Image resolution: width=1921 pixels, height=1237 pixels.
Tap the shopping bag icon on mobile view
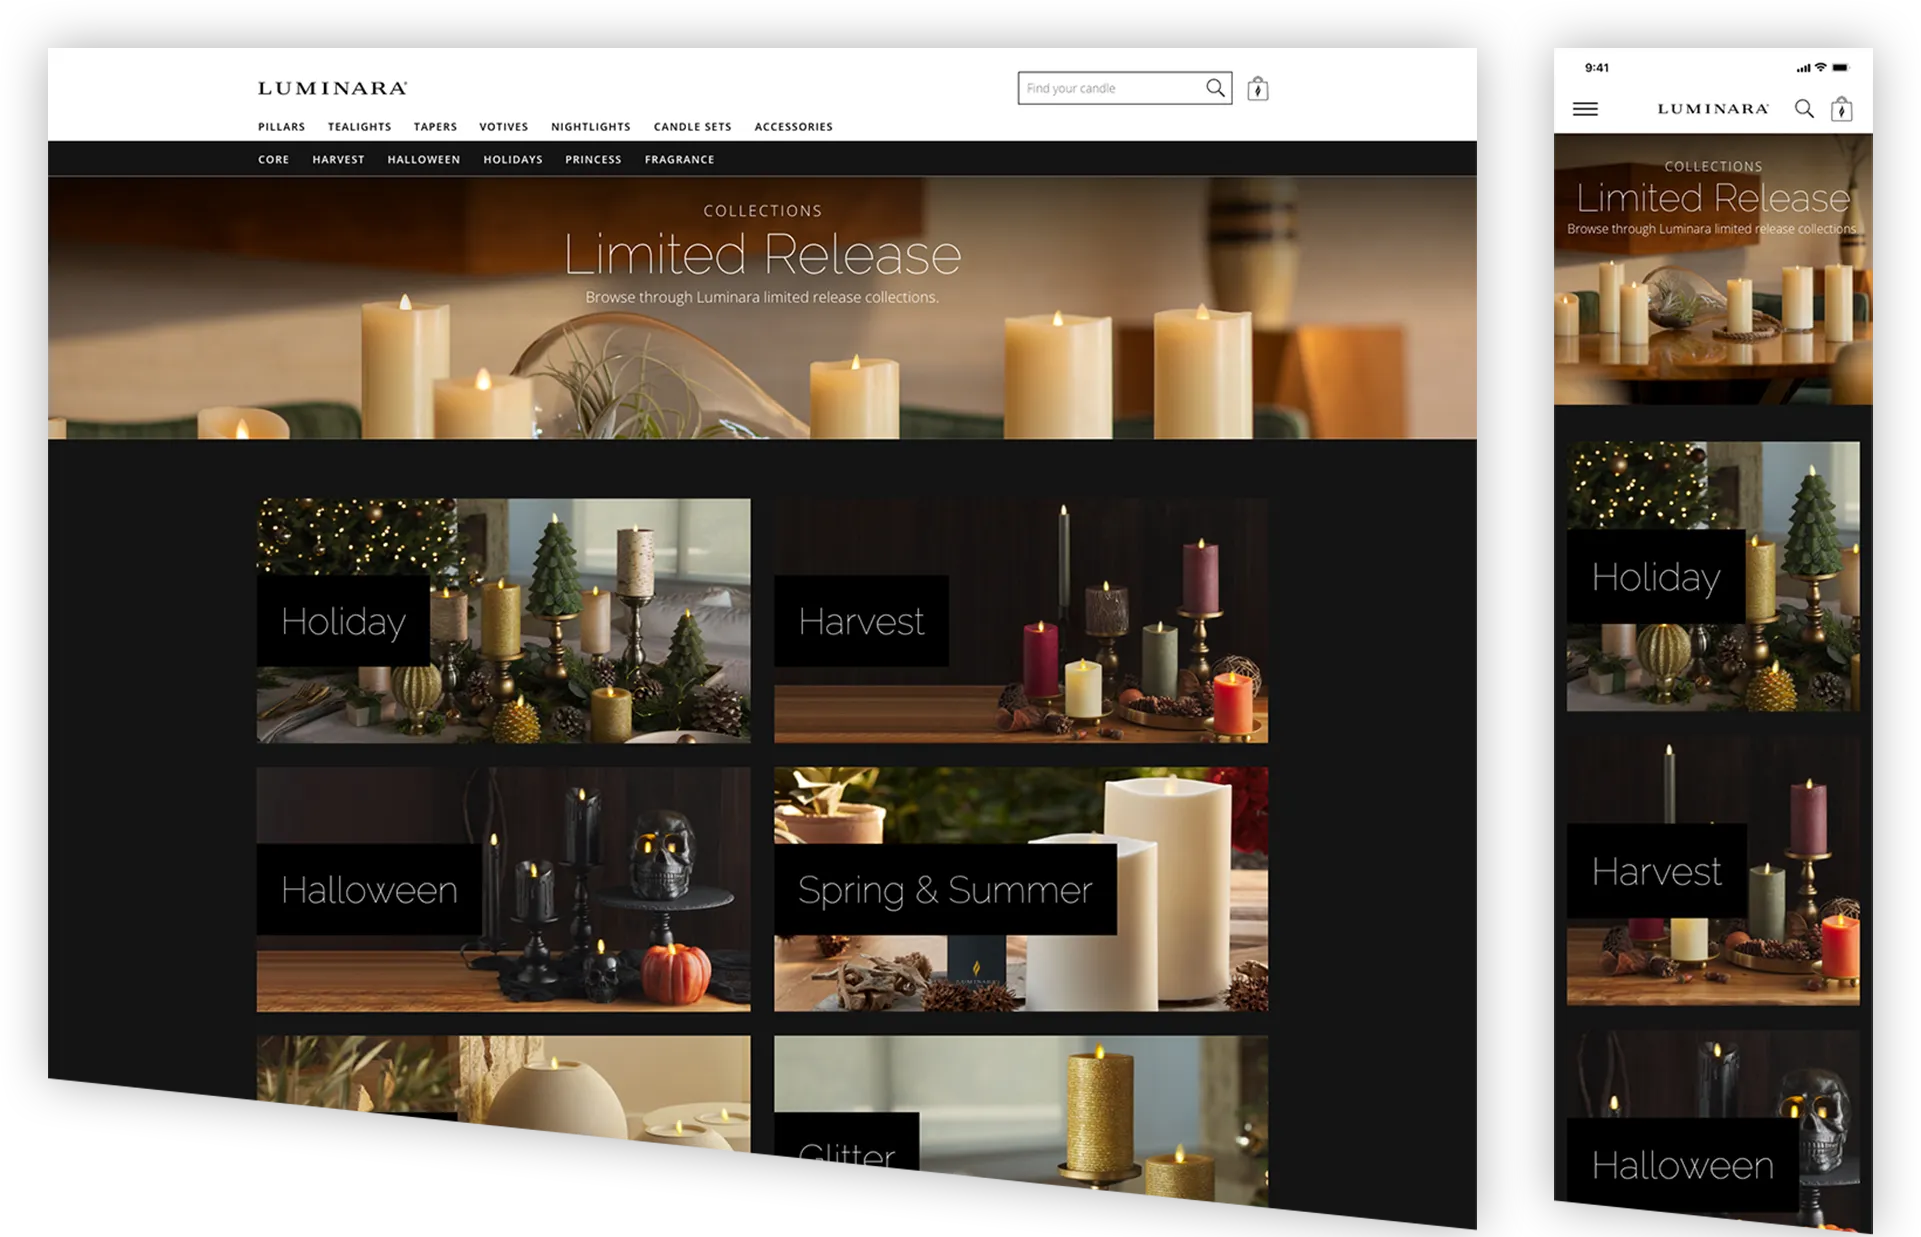click(x=1841, y=108)
